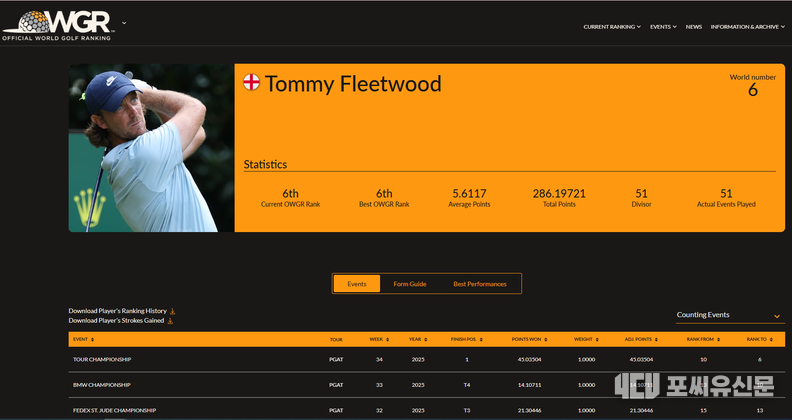Screen dimensions: 792x420
Task: Sort the table by Finish Pos. column
Action: coord(467,339)
